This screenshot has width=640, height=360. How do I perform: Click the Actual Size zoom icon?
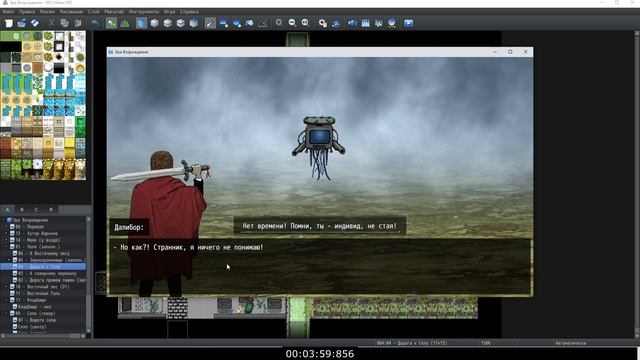[x=305, y=23]
